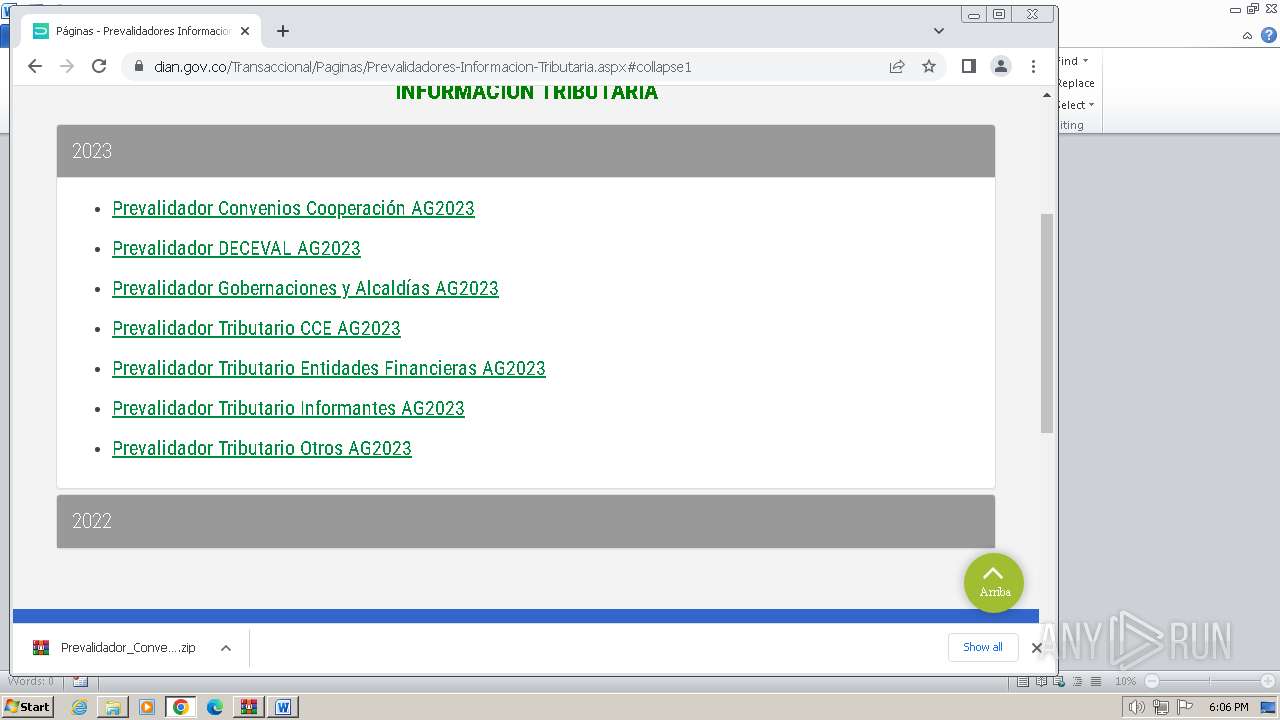View site security lock info
Image resolution: width=1280 pixels, height=720 pixels.
click(x=138, y=66)
